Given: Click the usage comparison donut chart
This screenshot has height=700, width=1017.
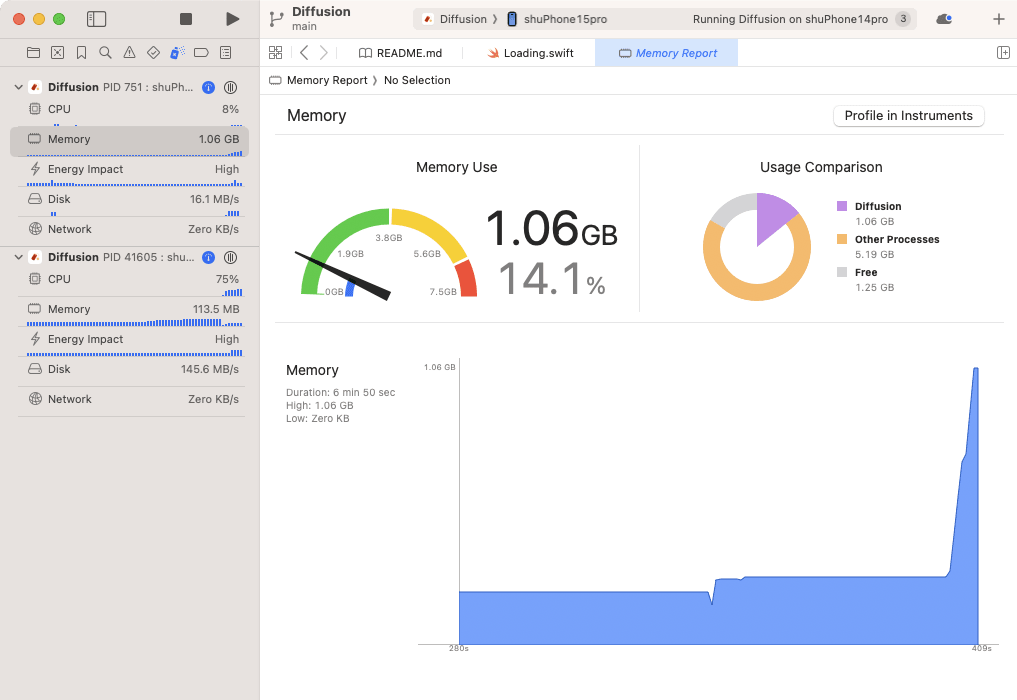Looking at the screenshot, I should coord(757,247).
